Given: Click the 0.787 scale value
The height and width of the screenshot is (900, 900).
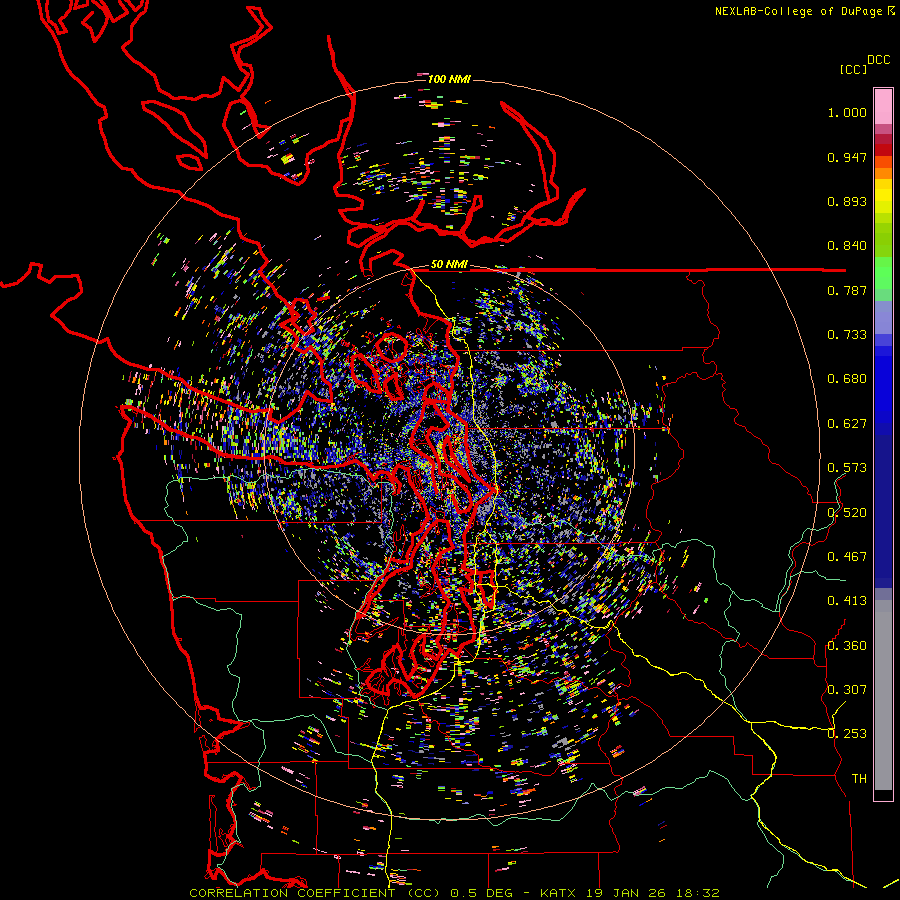Looking at the screenshot, I should (847, 290).
